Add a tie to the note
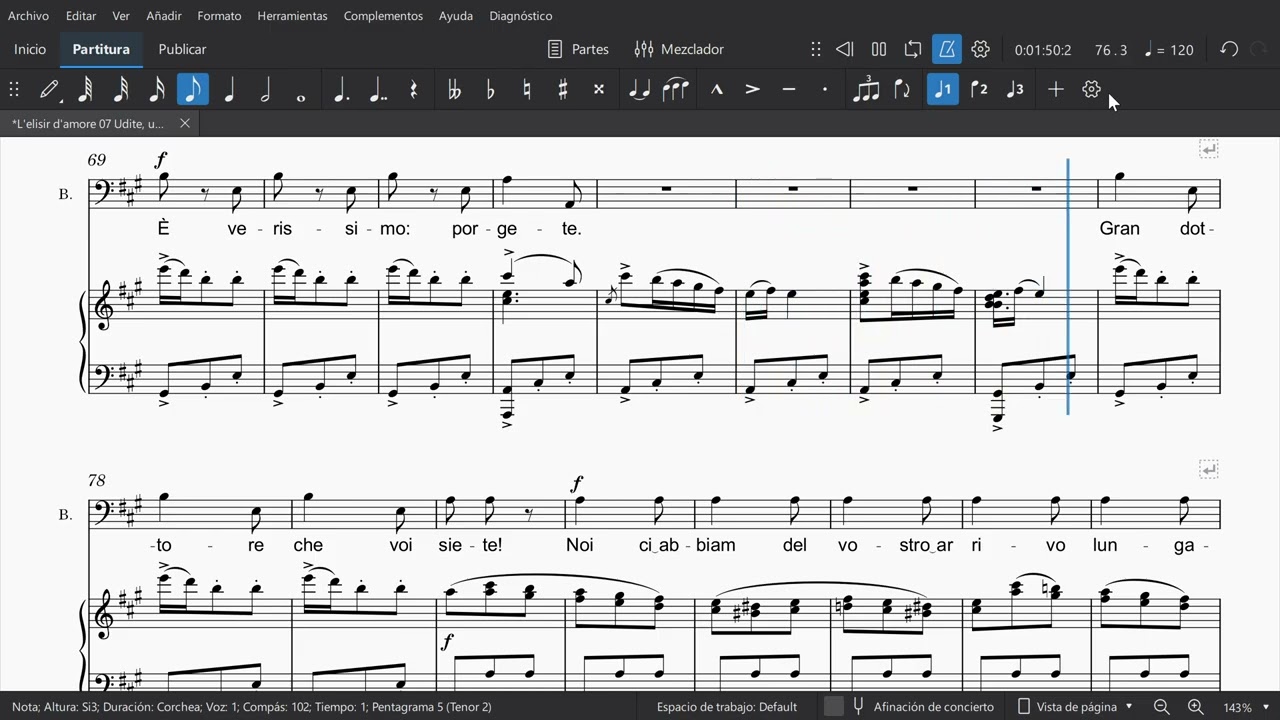 pos(639,89)
